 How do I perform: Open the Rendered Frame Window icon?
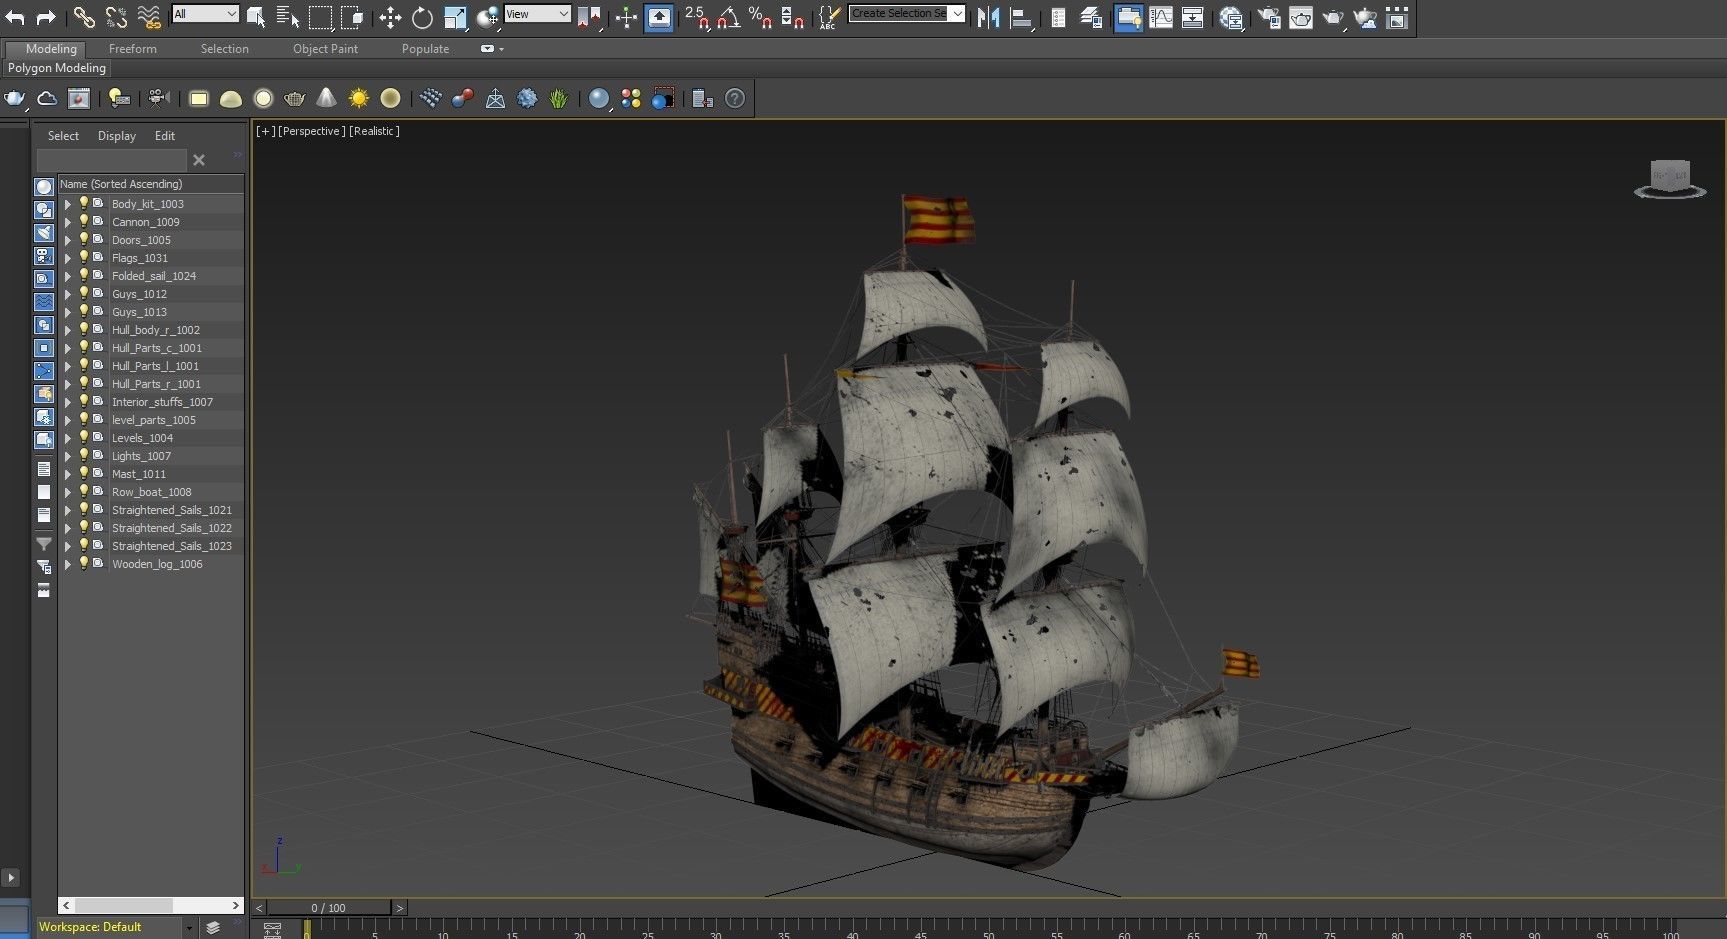1301,17
